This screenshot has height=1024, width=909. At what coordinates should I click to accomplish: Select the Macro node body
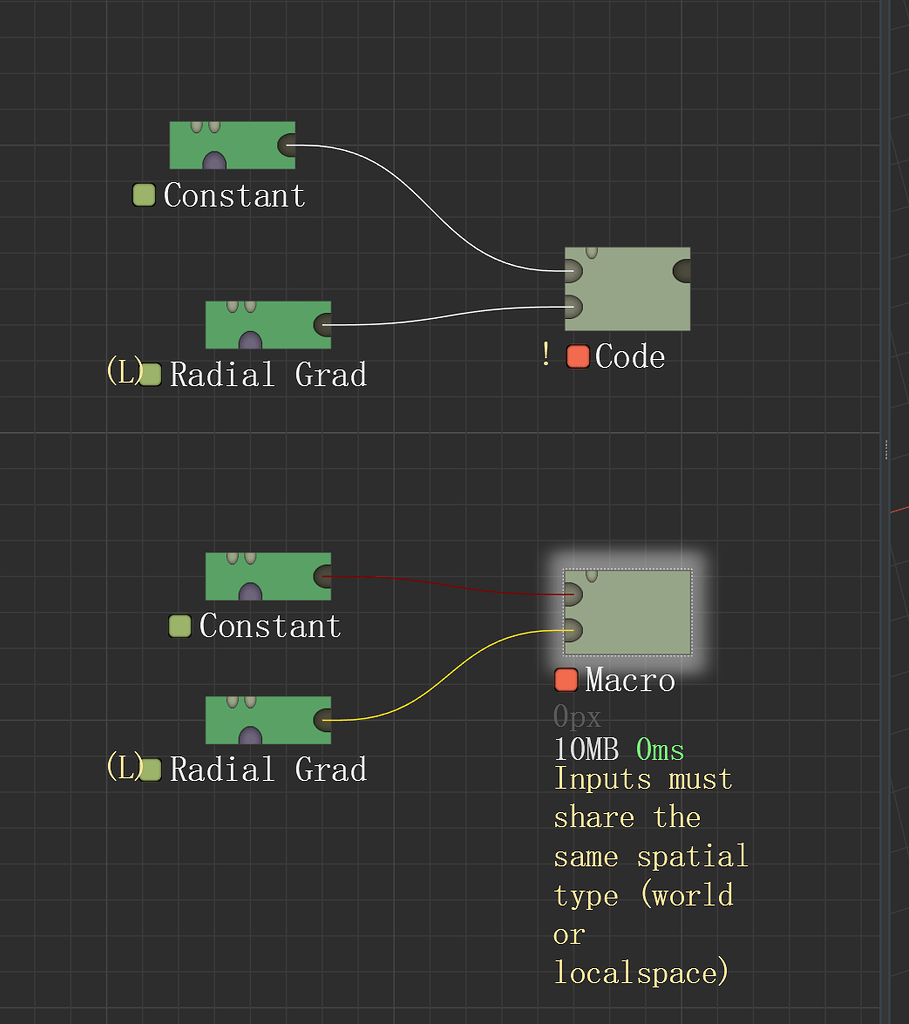[x=628, y=612]
